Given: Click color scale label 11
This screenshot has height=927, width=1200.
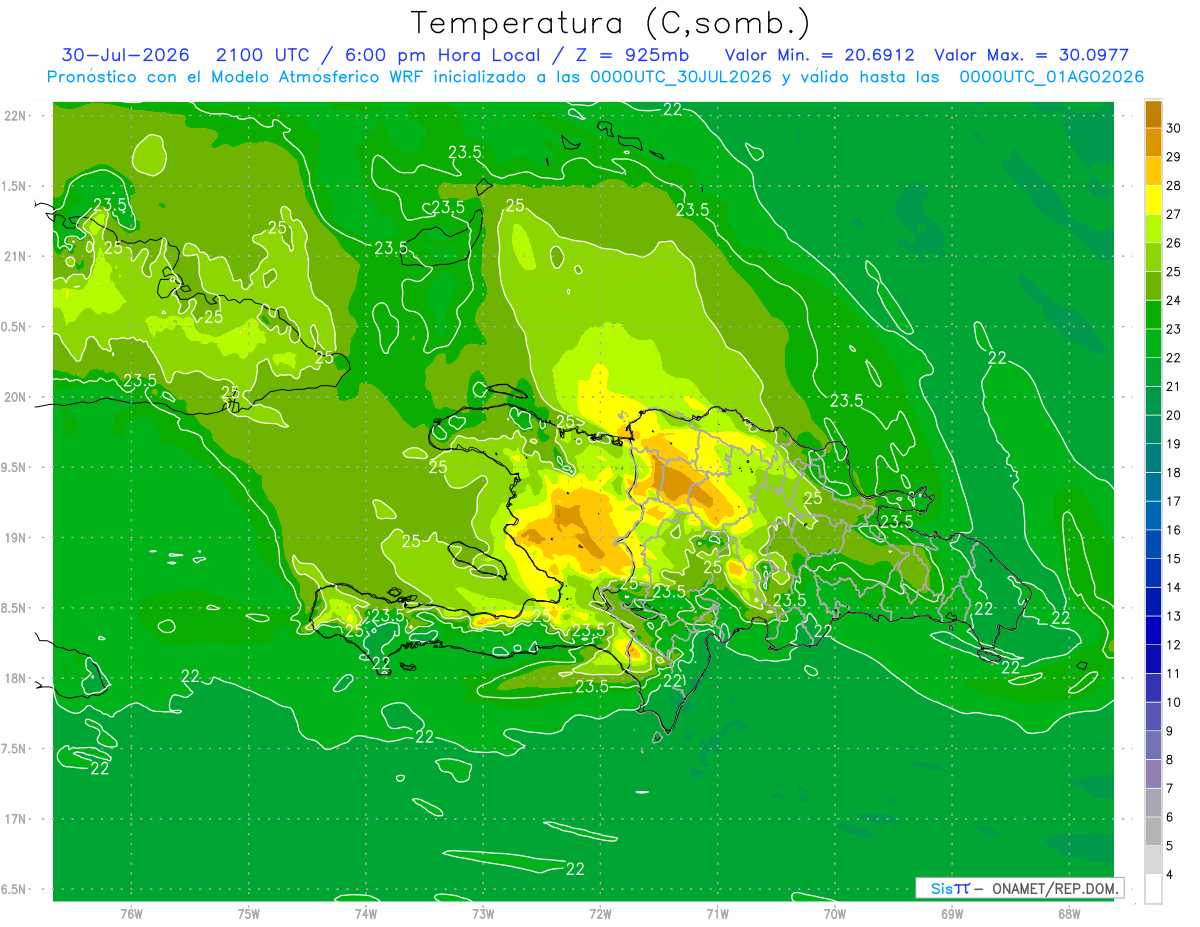Looking at the screenshot, I should (1174, 673).
